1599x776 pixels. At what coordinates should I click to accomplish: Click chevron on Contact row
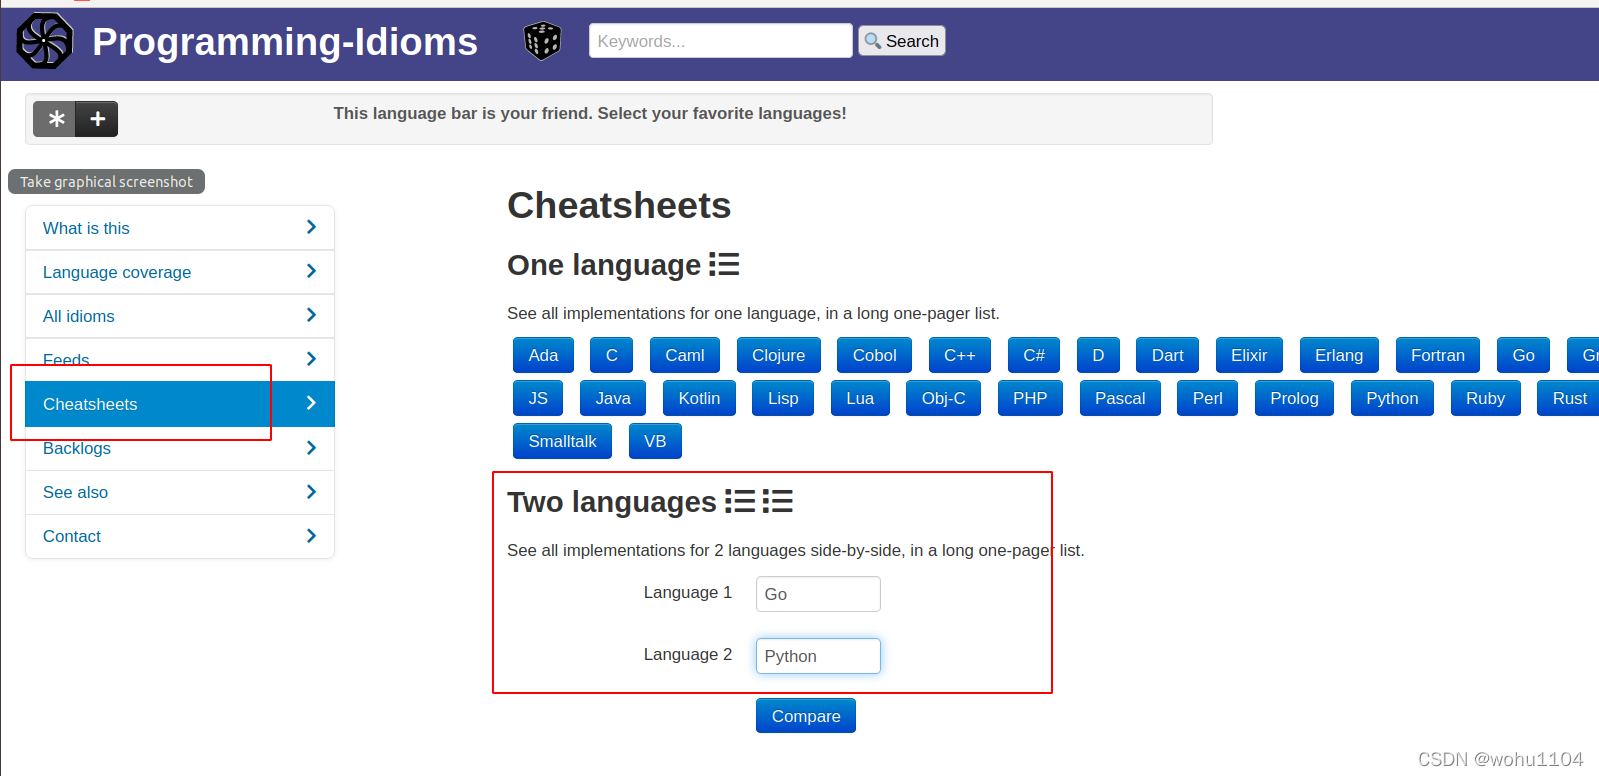(311, 535)
